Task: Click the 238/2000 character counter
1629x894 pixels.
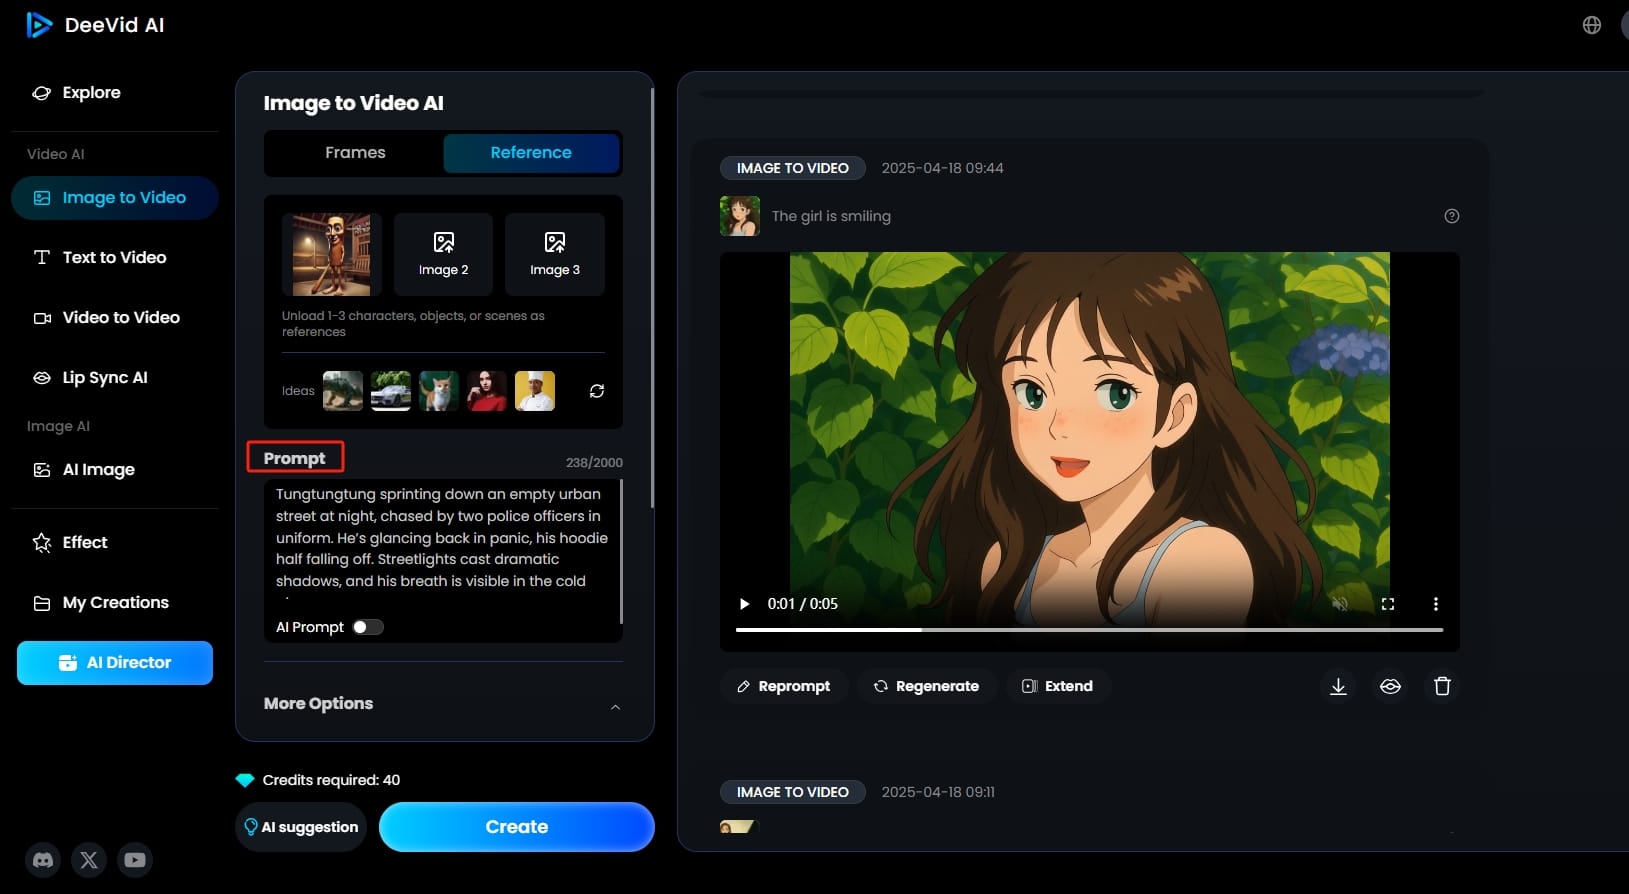Action: point(594,462)
